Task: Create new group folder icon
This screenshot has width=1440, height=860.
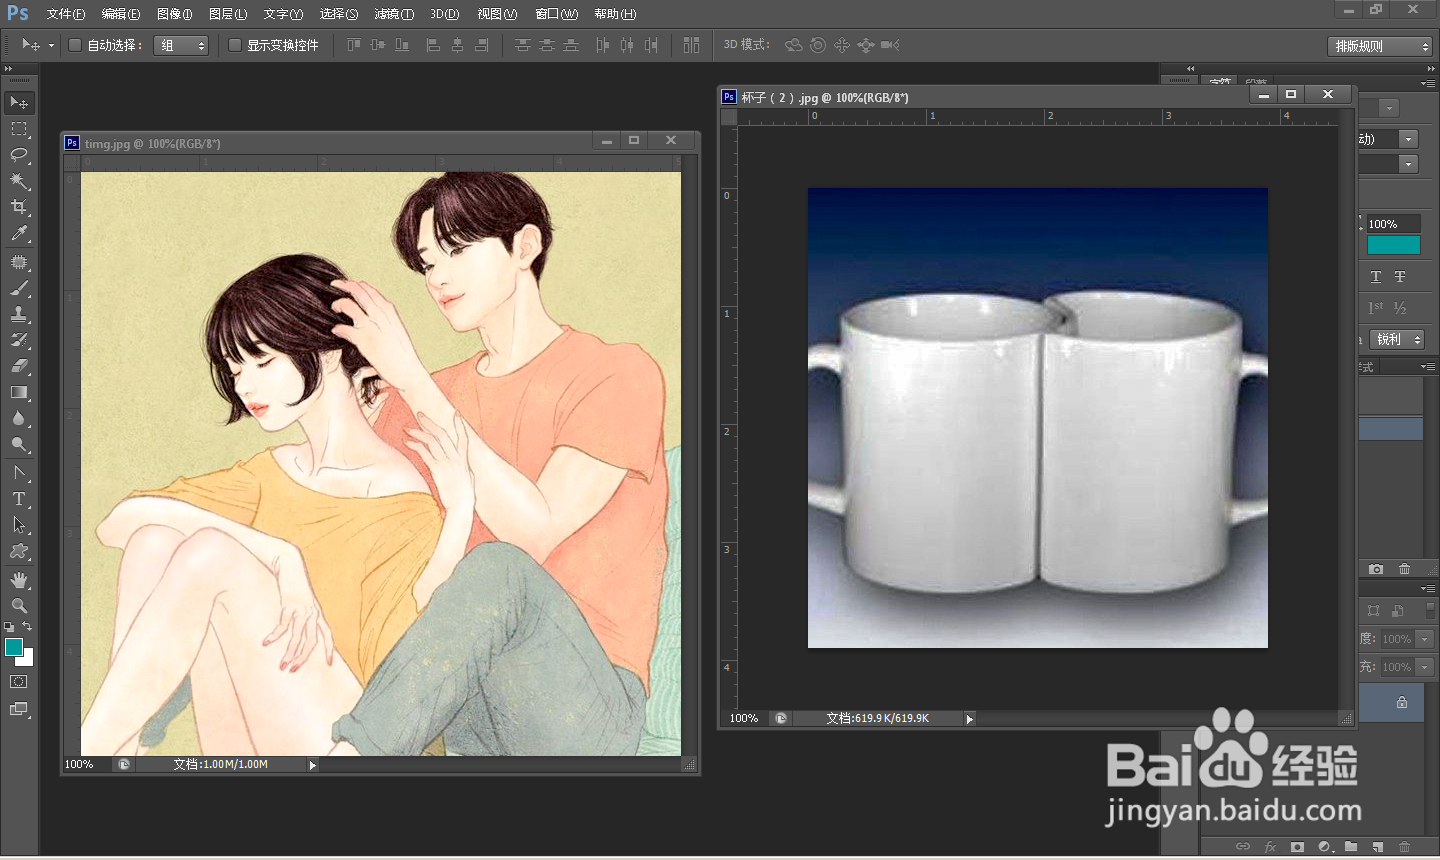Action: point(1351,847)
